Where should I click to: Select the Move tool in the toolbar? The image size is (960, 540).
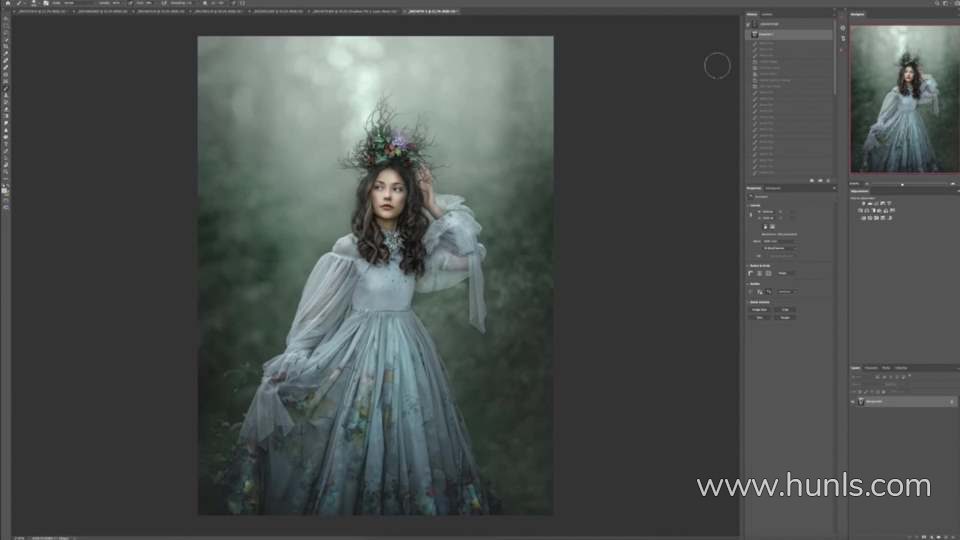tap(6, 17)
